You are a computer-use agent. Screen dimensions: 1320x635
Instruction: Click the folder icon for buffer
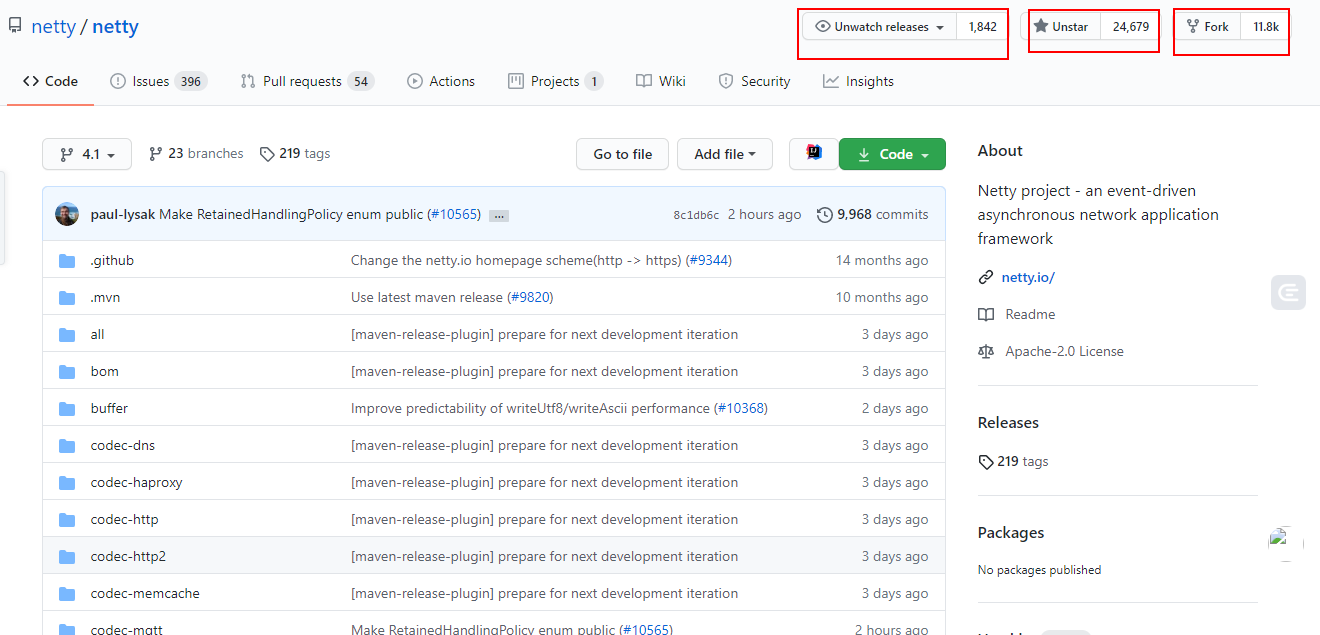click(x=67, y=409)
